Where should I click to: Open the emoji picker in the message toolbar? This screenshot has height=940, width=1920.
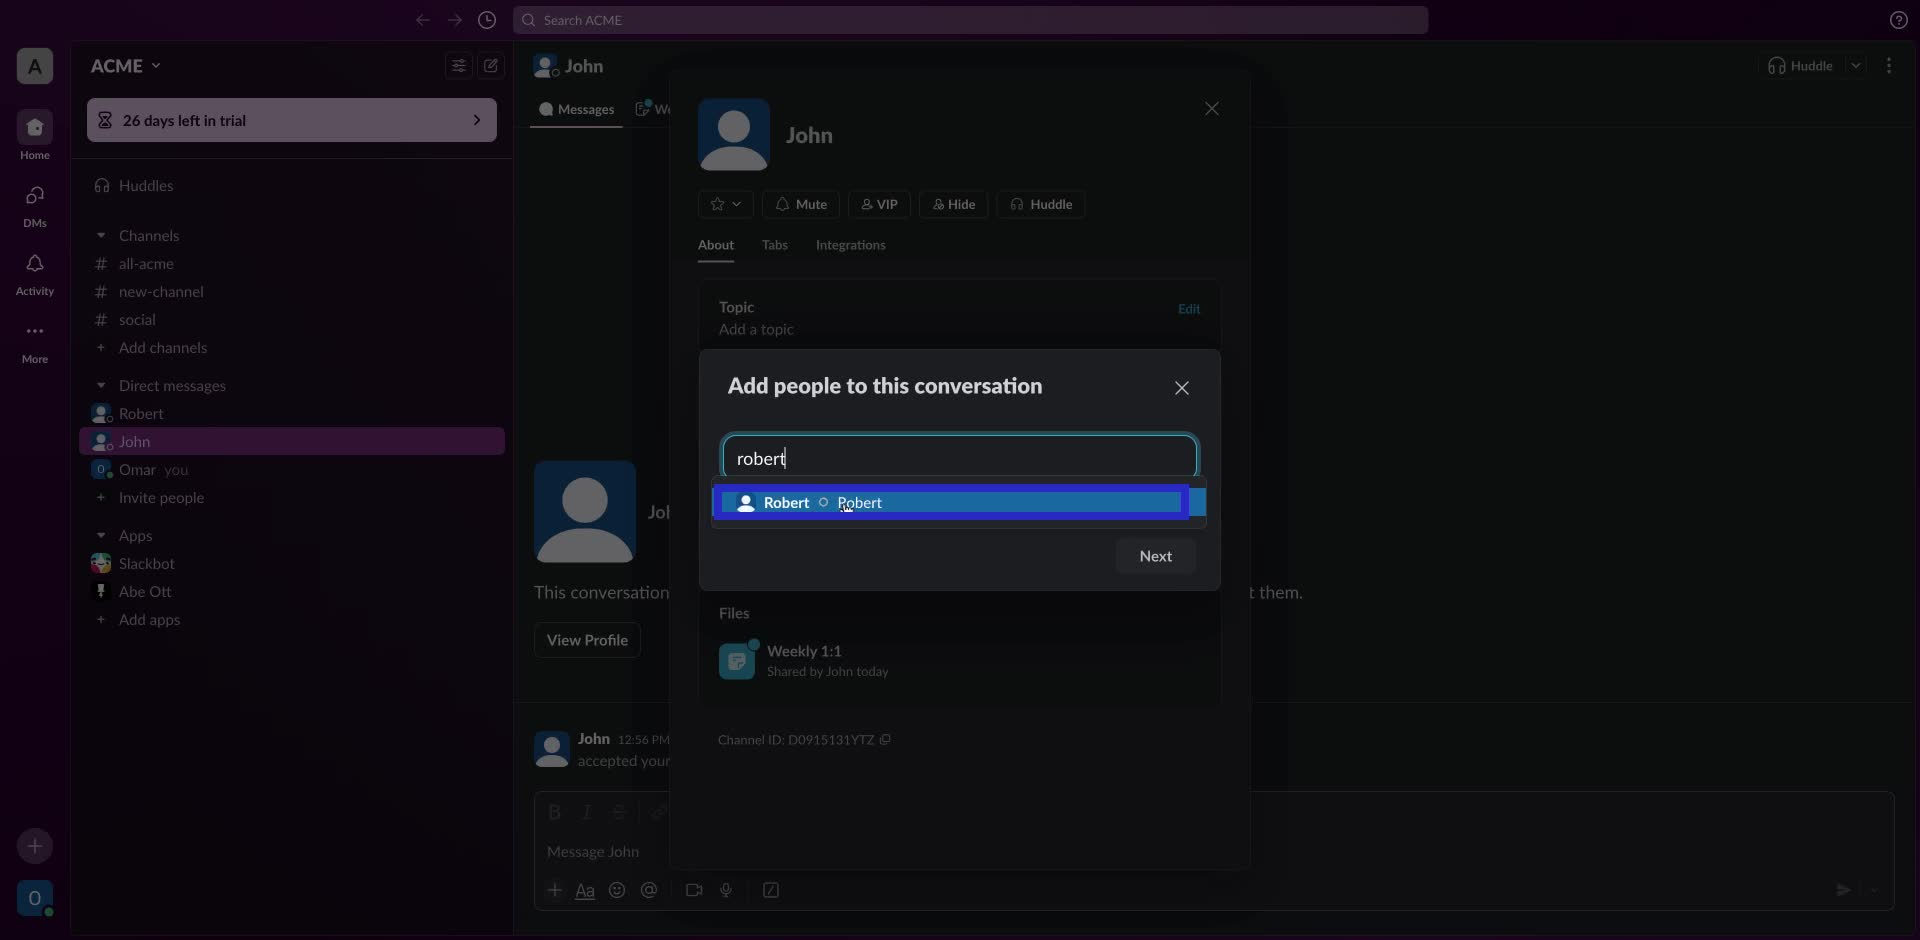click(617, 890)
